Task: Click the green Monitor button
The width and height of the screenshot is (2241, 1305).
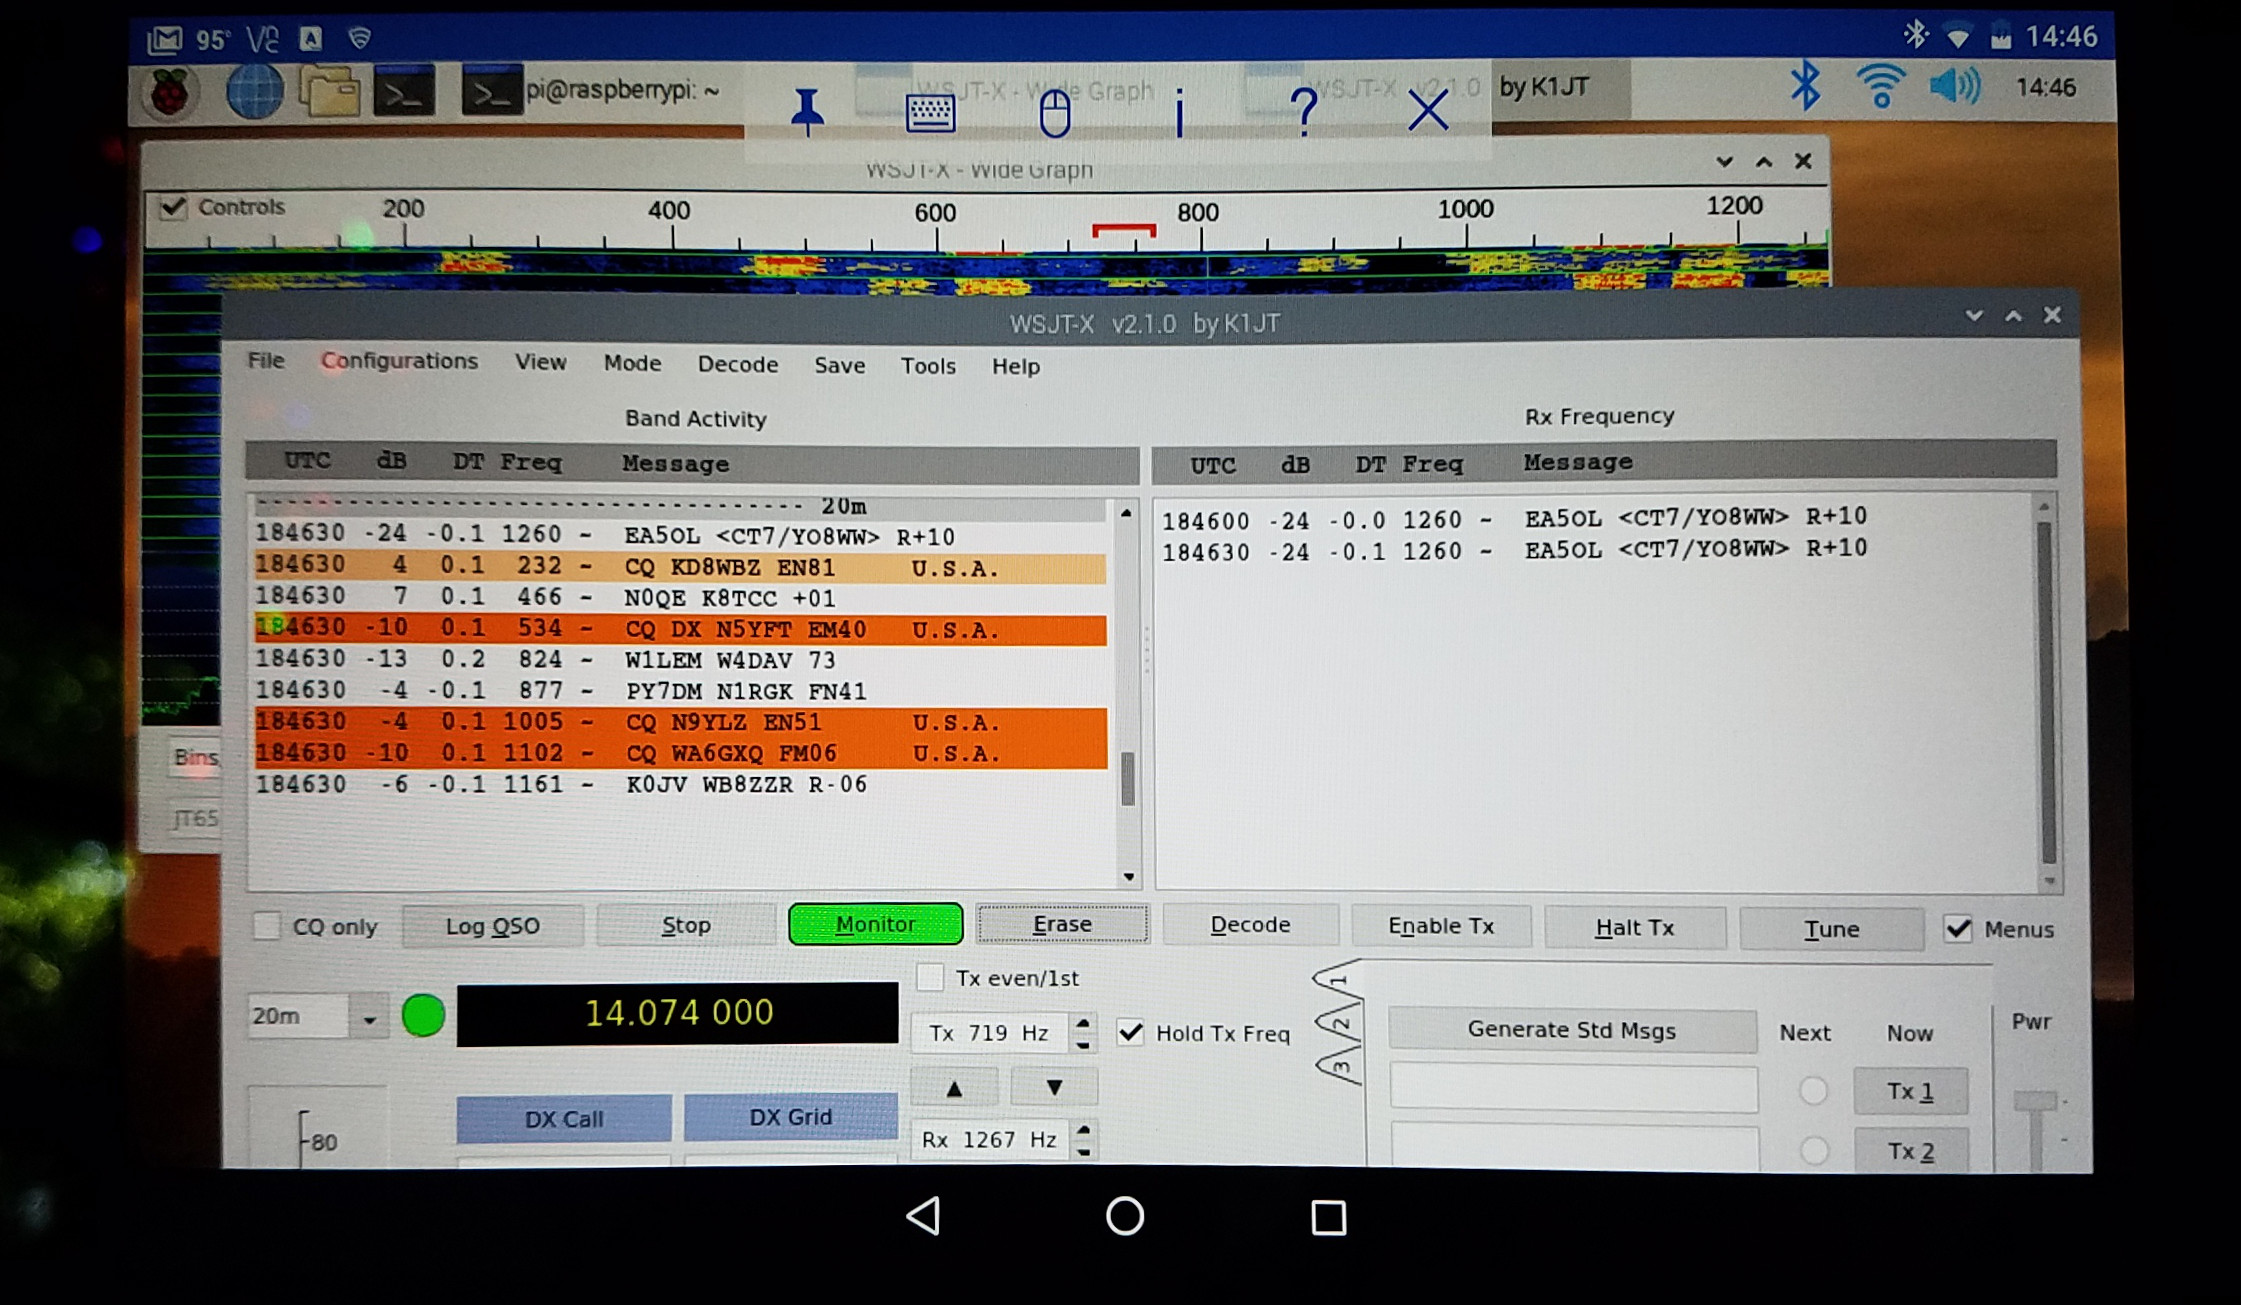Action: 875,924
